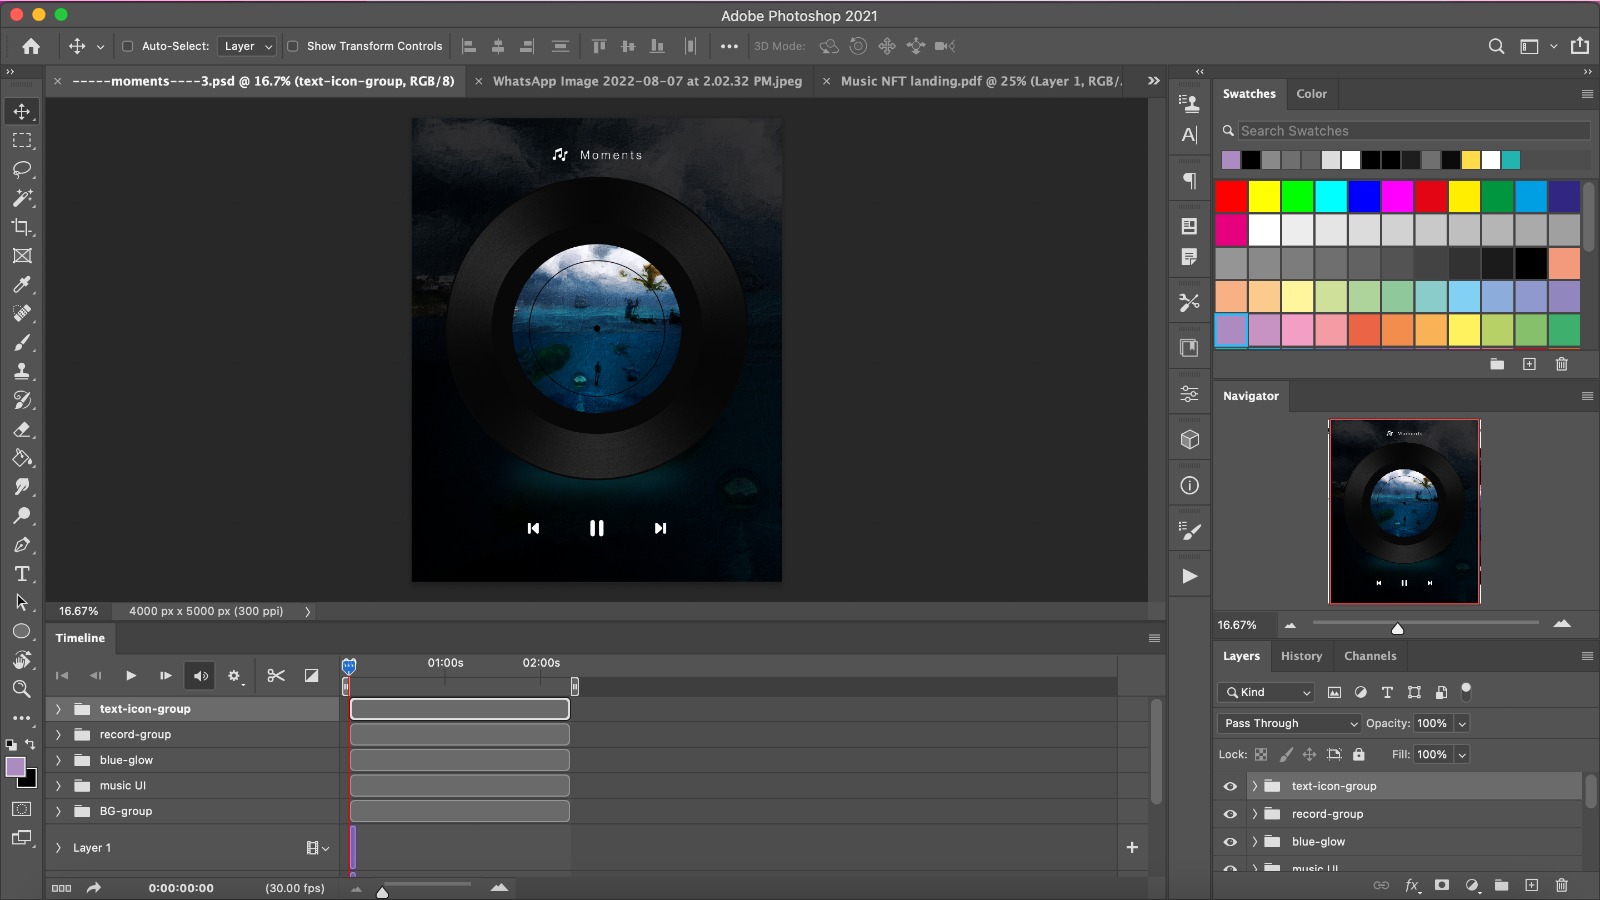The height and width of the screenshot is (900, 1600).
Task: Click in the Search Swatches field
Action: click(1413, 131)
